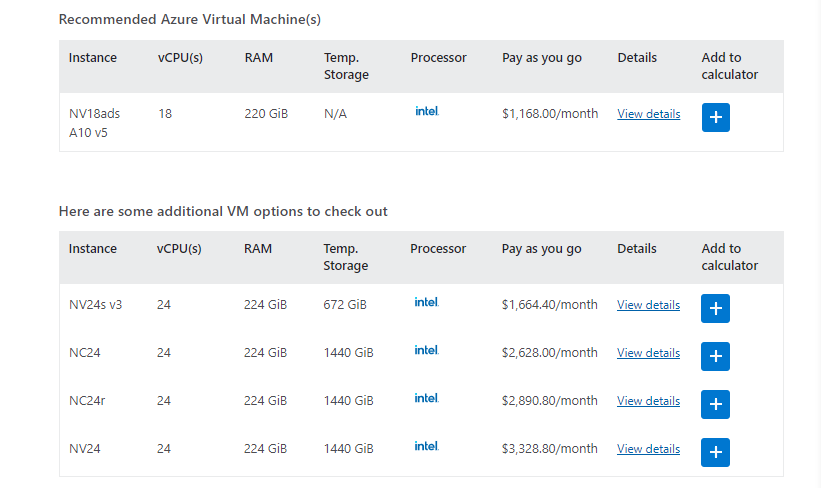Screen dimensions: 821x488
Task: Click the 672 GiB temp storage value
Action: [x=345, y=305]
